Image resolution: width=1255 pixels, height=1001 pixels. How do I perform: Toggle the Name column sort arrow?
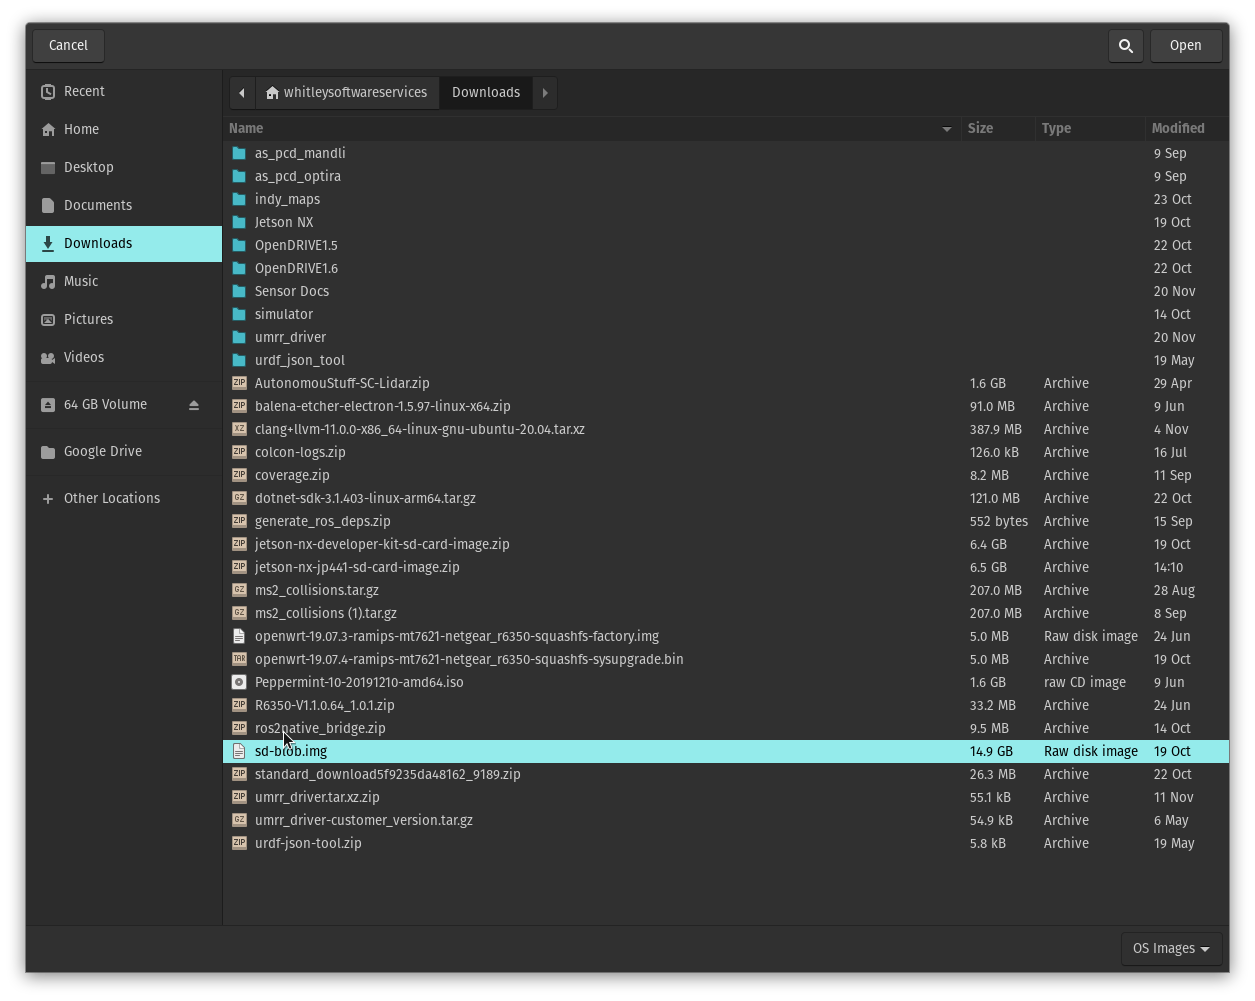click(x=947, y=129)
